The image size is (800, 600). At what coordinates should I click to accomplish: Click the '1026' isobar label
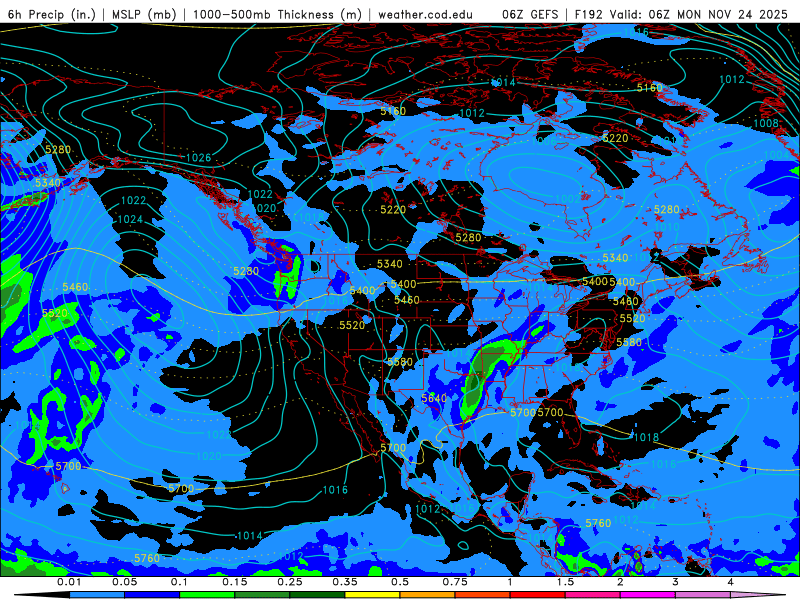click(x=198, y=158)
